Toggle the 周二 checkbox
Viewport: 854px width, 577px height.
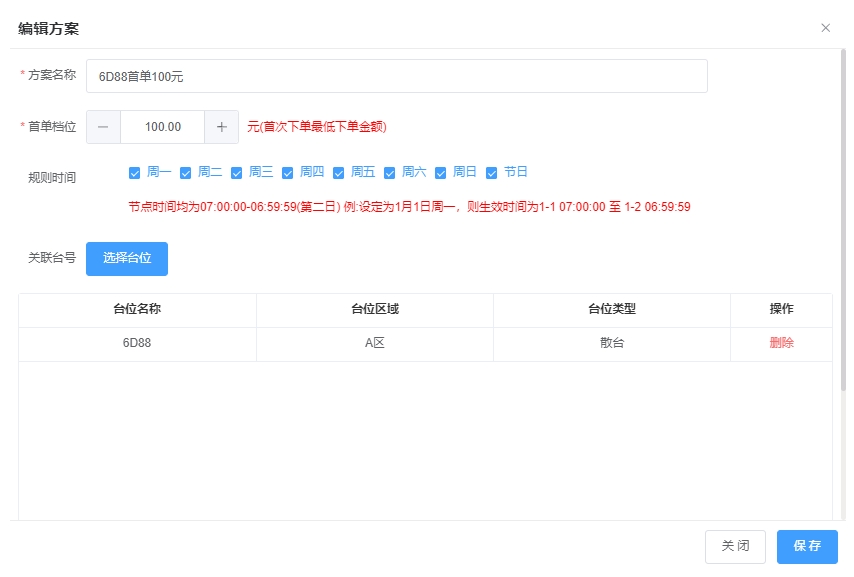186,172
